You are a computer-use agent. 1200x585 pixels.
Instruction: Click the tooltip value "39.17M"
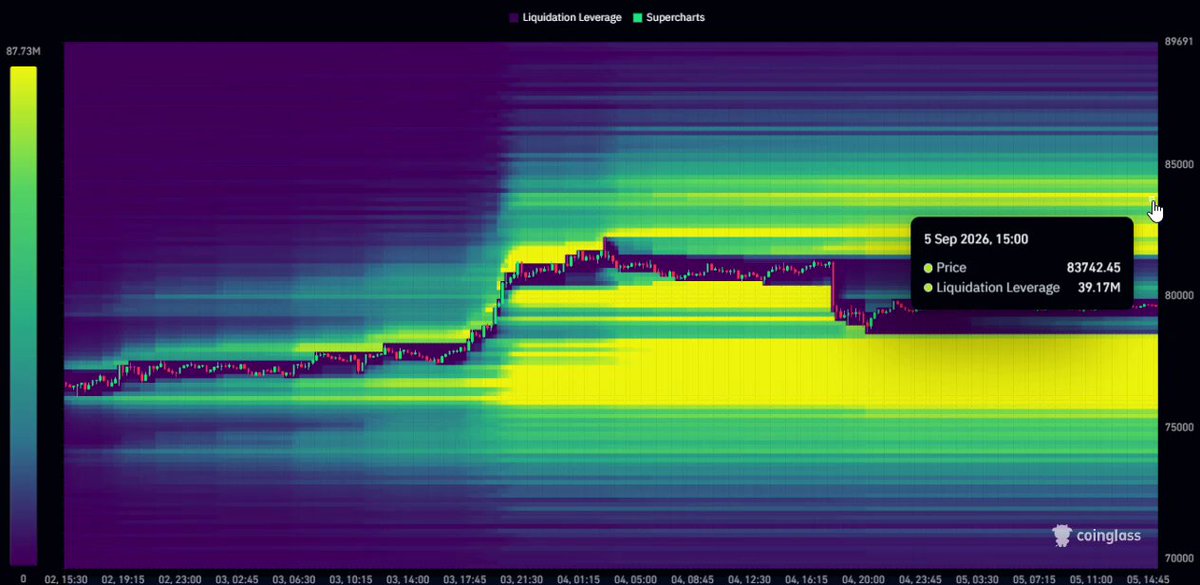[x=1099, y=288]
